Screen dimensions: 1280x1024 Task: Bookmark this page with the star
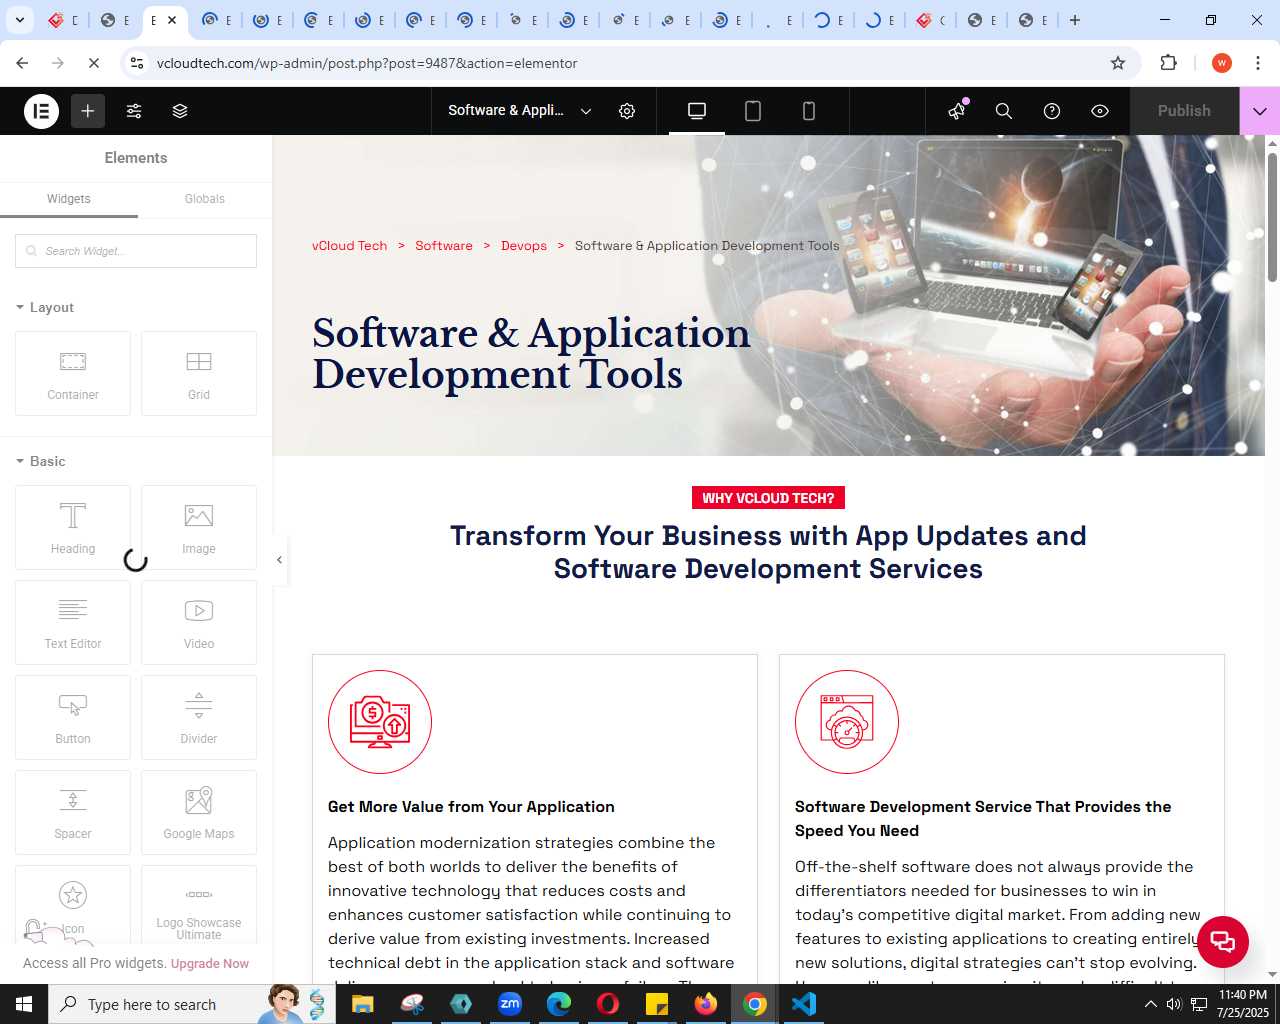[1118, 63]
